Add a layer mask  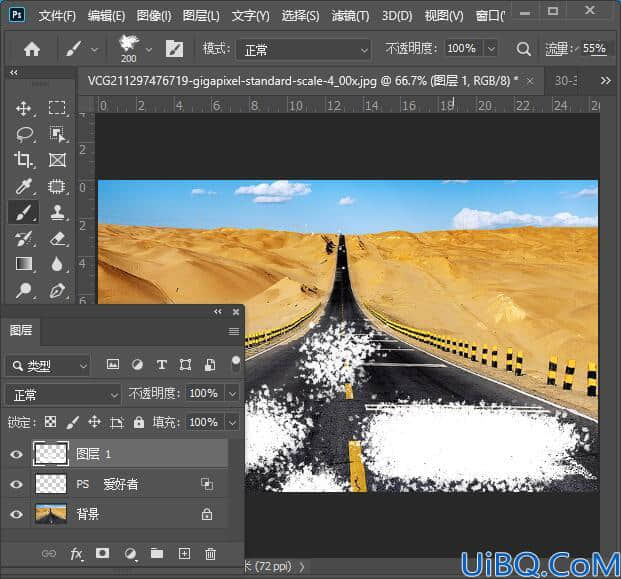point(103,553)
